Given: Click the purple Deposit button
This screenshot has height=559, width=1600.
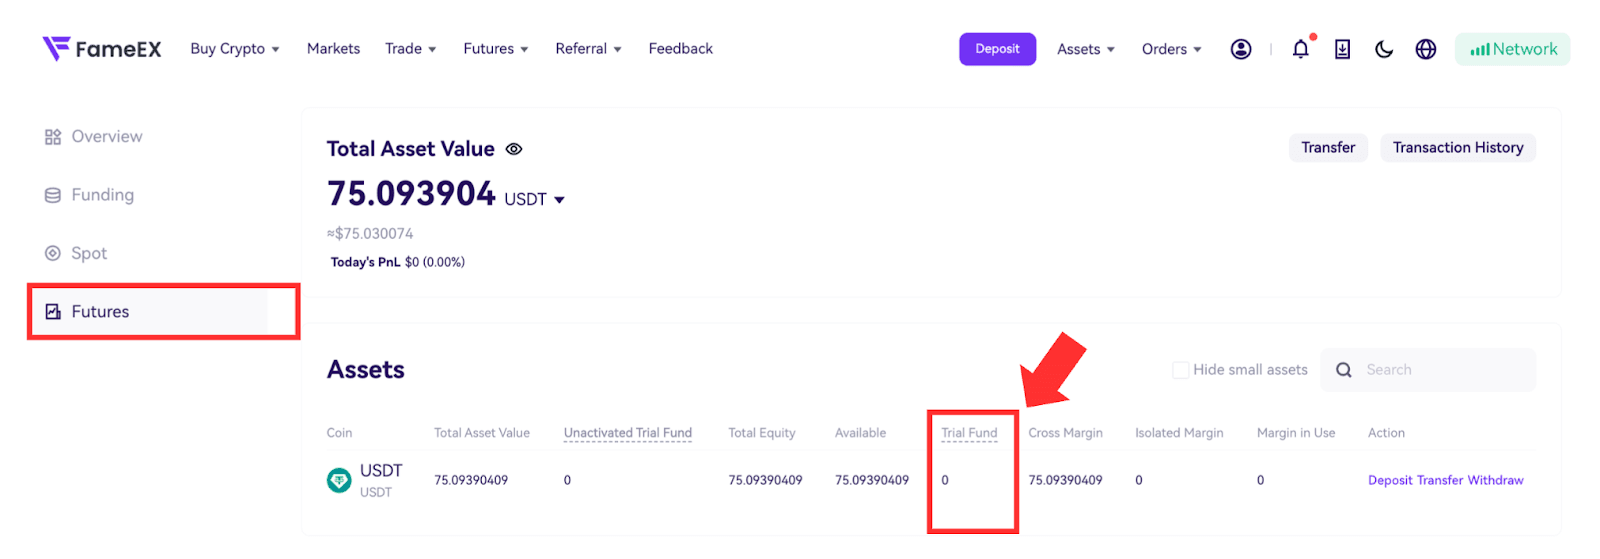Looking at the screenshot, I should (997, 49).
